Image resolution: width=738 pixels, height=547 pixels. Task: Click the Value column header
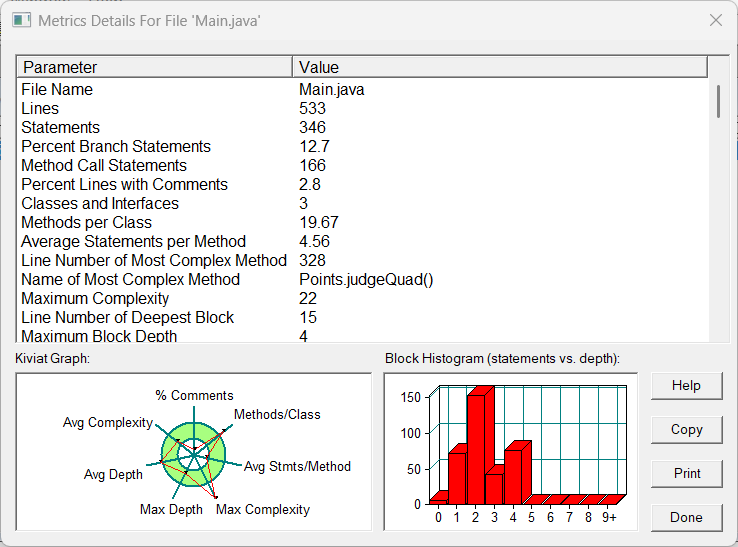(500, 67)
